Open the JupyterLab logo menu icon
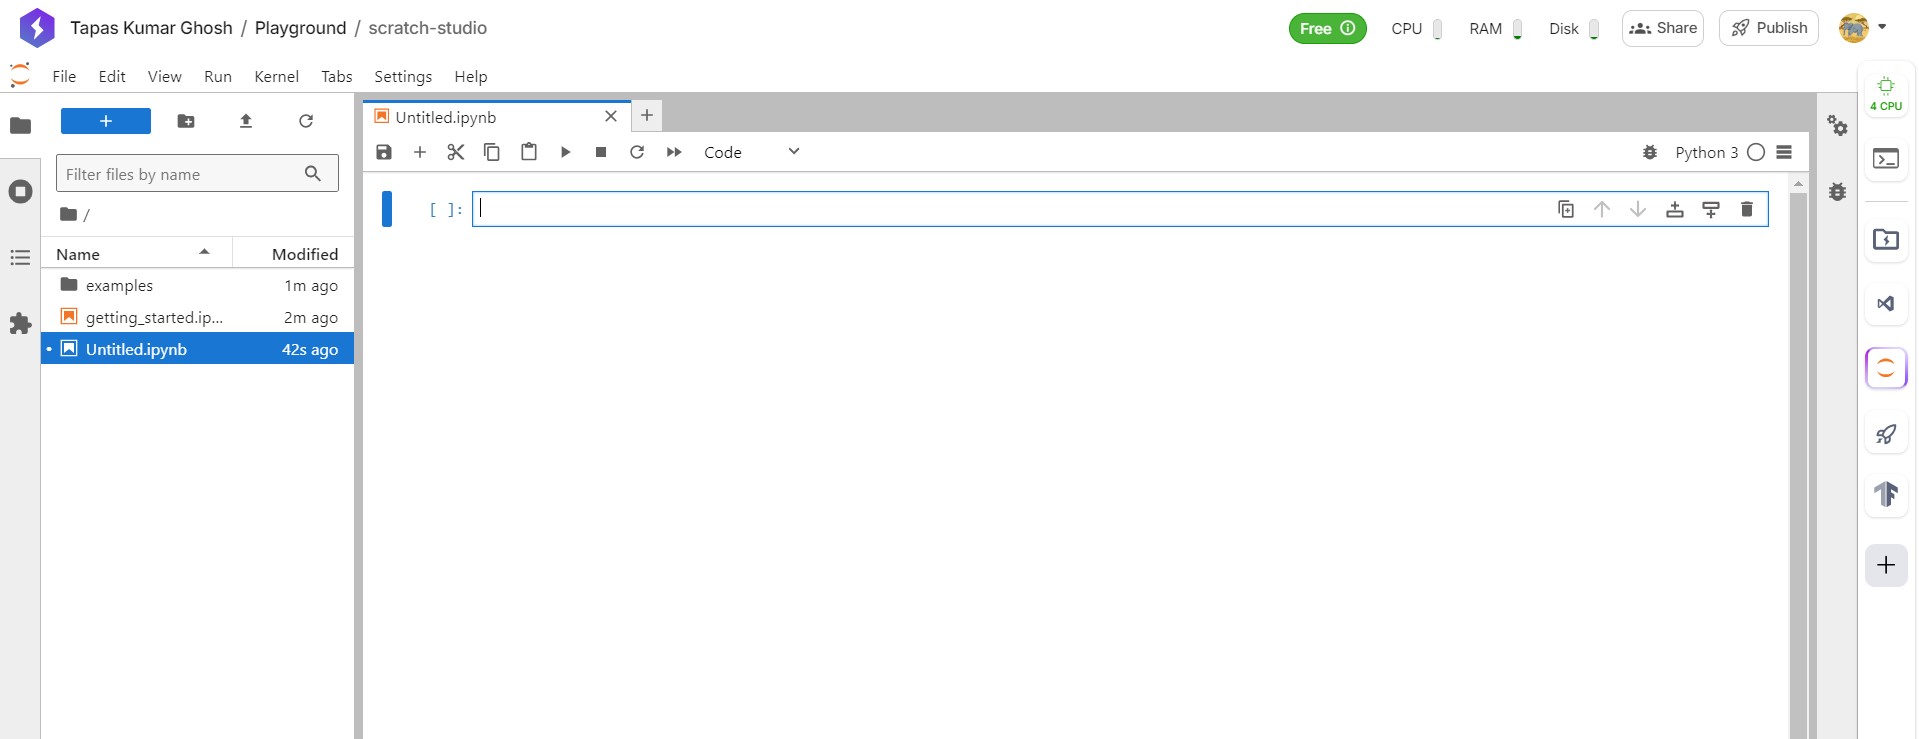The height and width of the screenshot is (739, 1919). [x=20, y=76]
